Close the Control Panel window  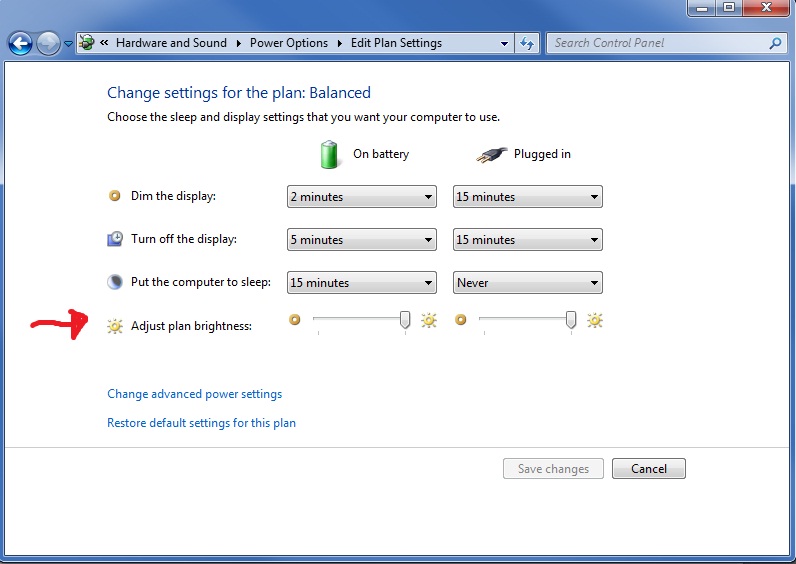tap(766, 8)
